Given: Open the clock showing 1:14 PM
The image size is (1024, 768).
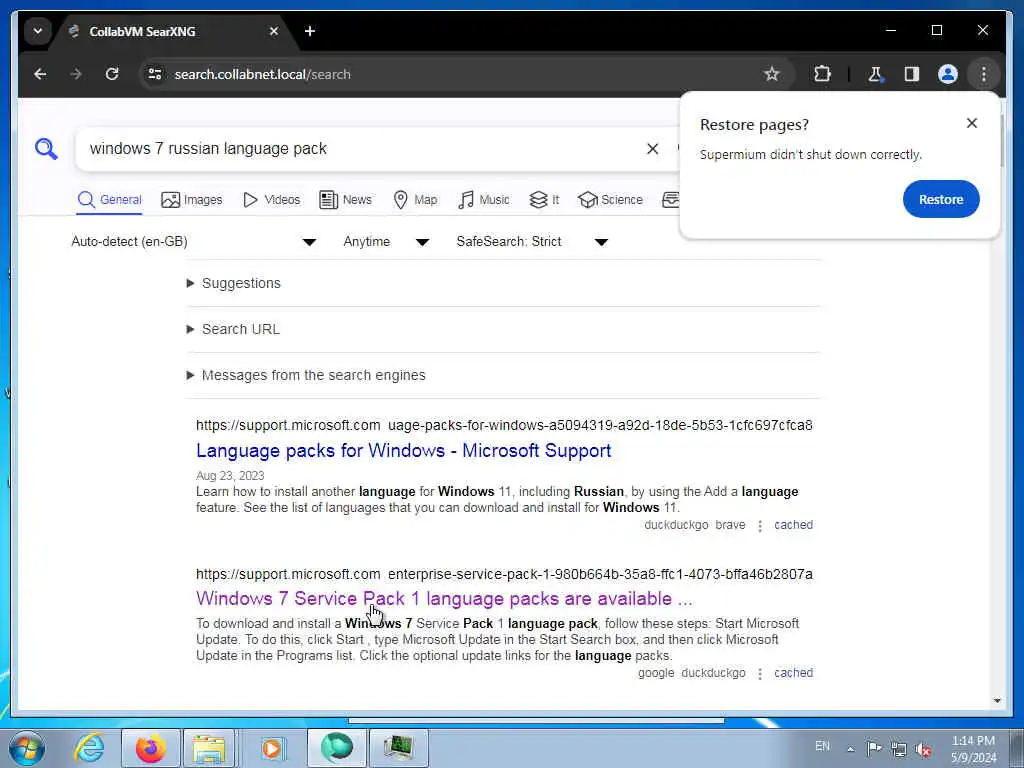Looking at the screenshot, I should (x=973, y=749).
